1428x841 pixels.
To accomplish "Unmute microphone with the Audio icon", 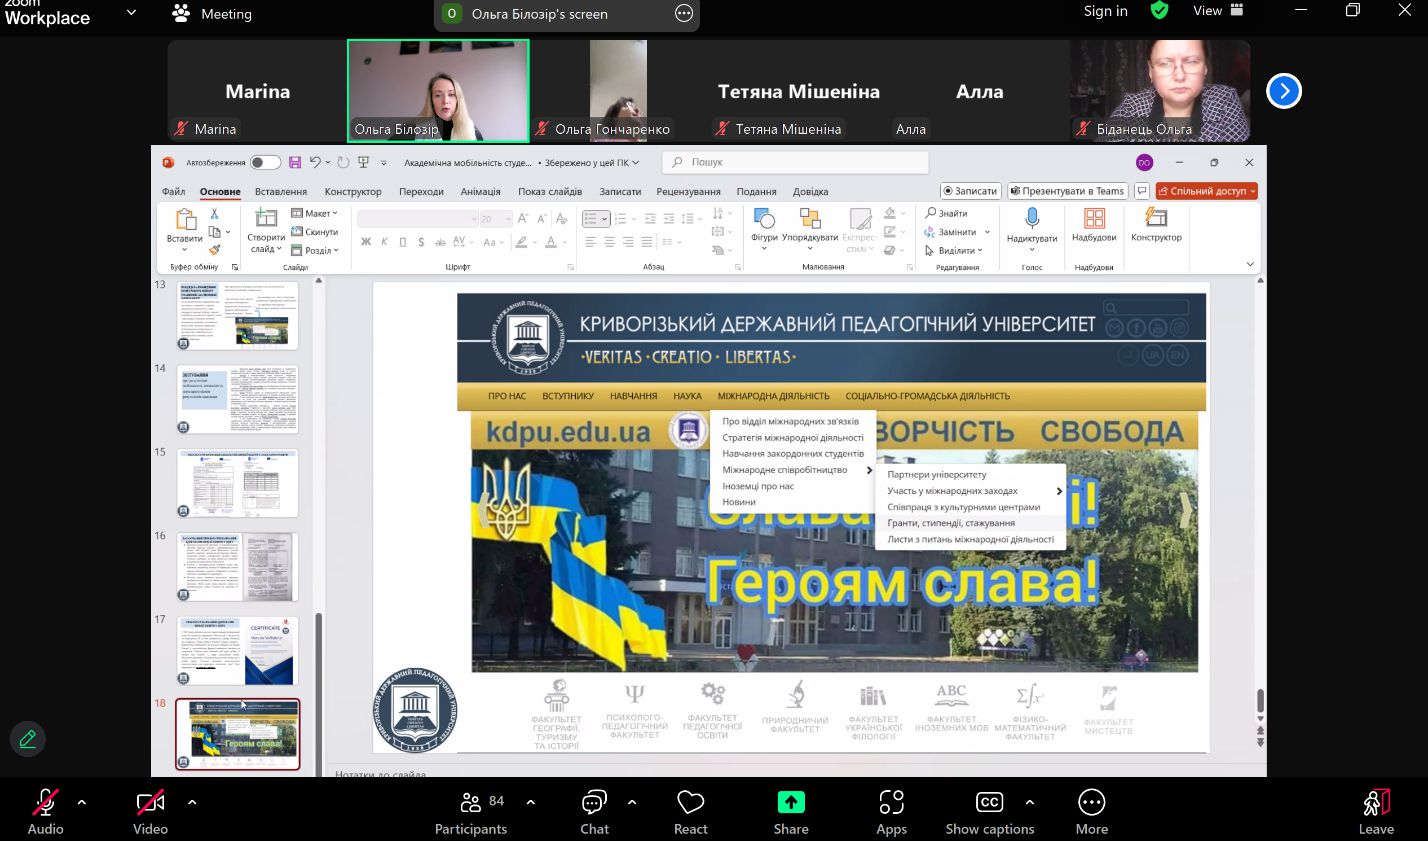I will [45, 803].
